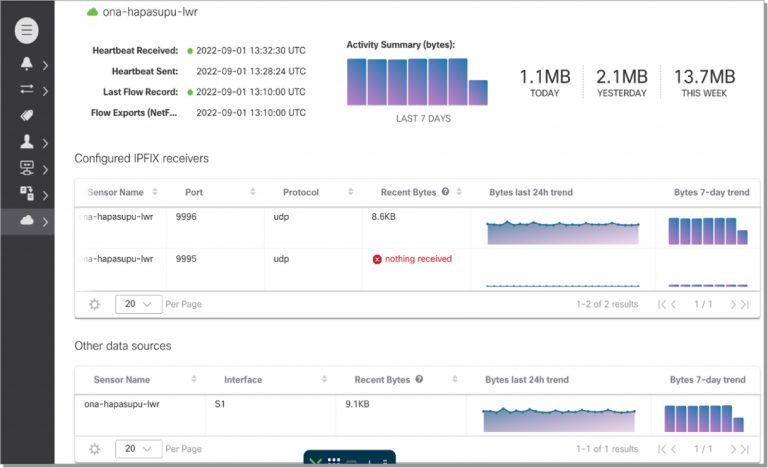Image resolution: width=768 pixels, height=468 pixels.
Task: Click the two-arrows traffic icon in sidebar
Action: [x=26, y=90]
